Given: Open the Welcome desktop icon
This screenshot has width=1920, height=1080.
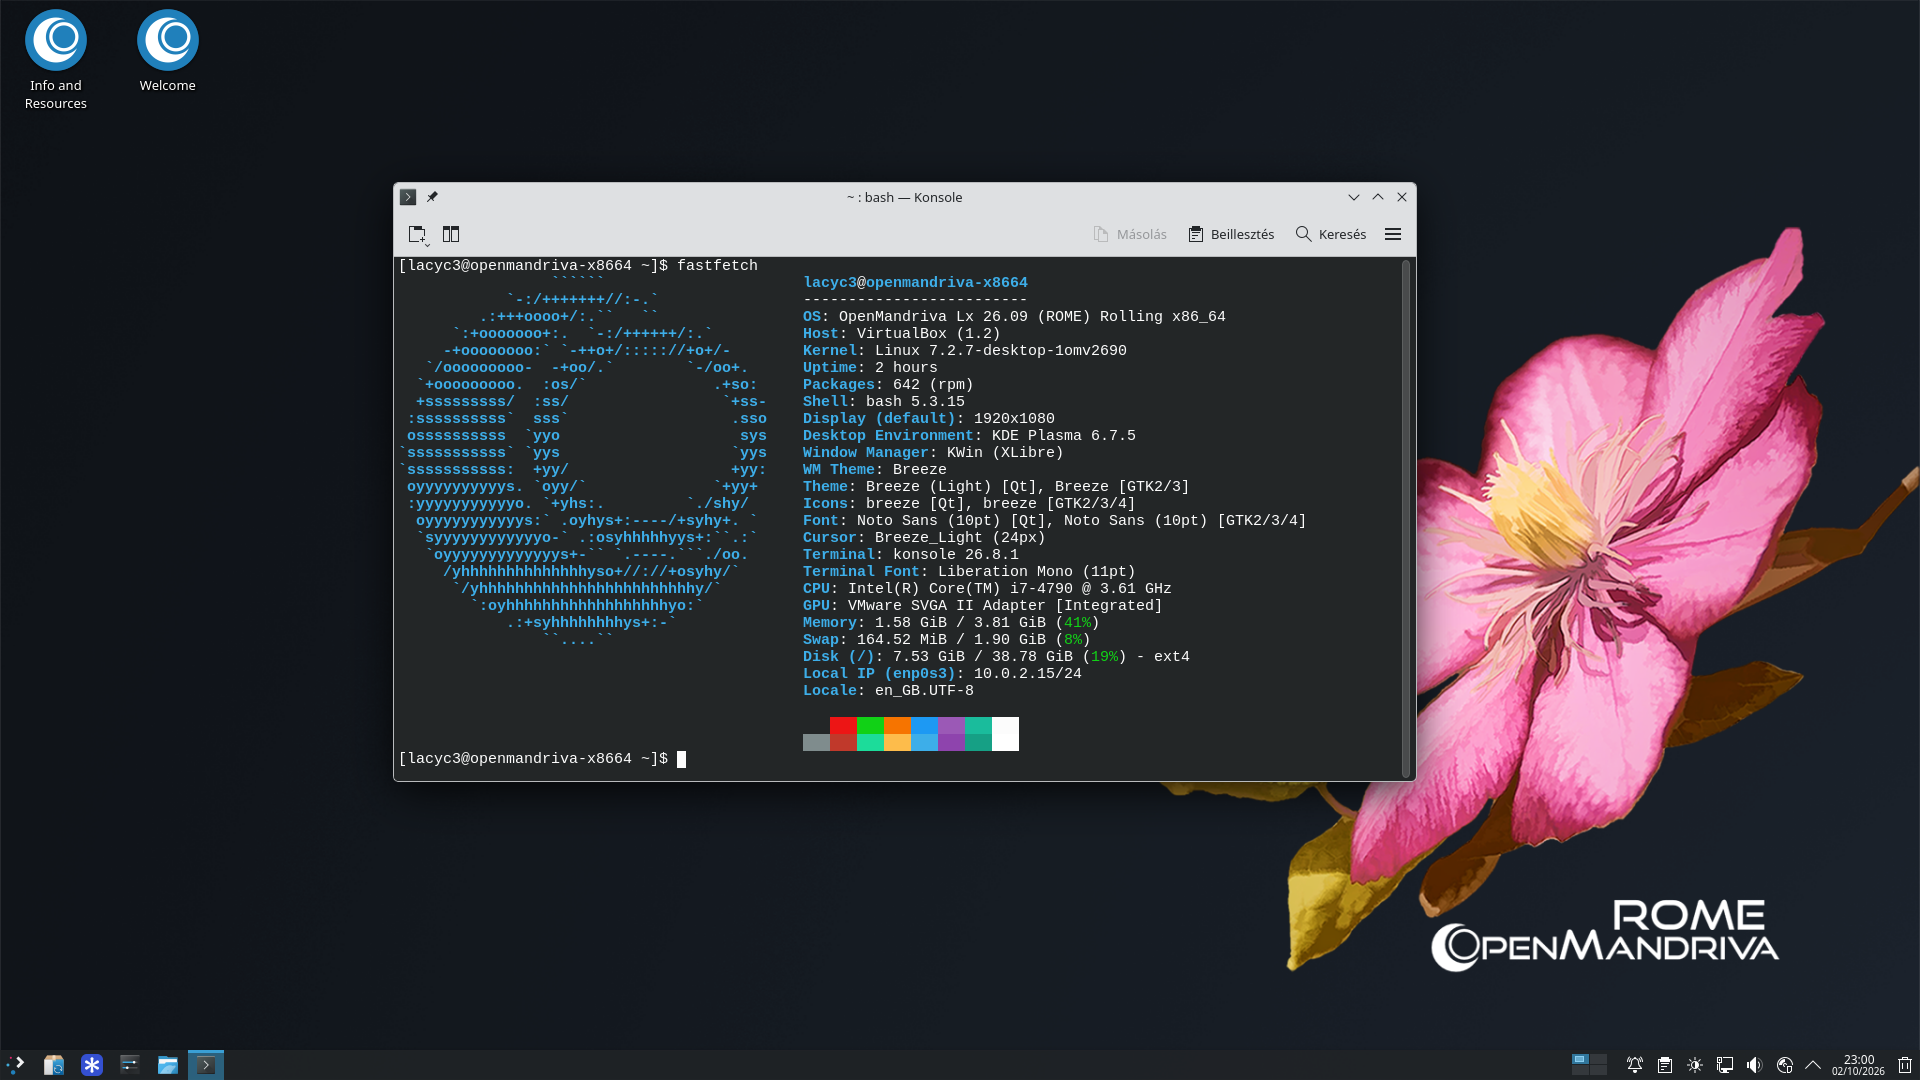Looking at the screenshot, I should click(x=168, y=52).
